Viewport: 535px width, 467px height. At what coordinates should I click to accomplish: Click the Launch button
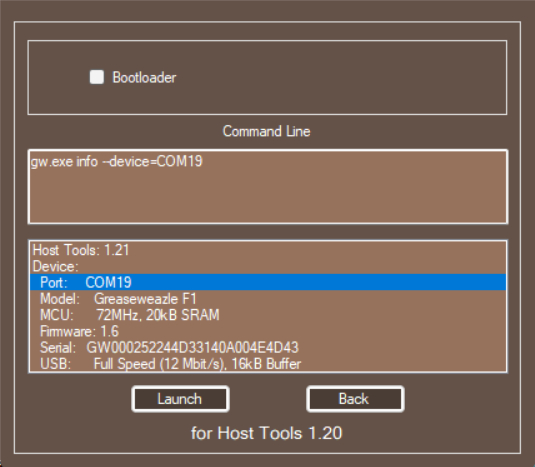pos(180,399)
